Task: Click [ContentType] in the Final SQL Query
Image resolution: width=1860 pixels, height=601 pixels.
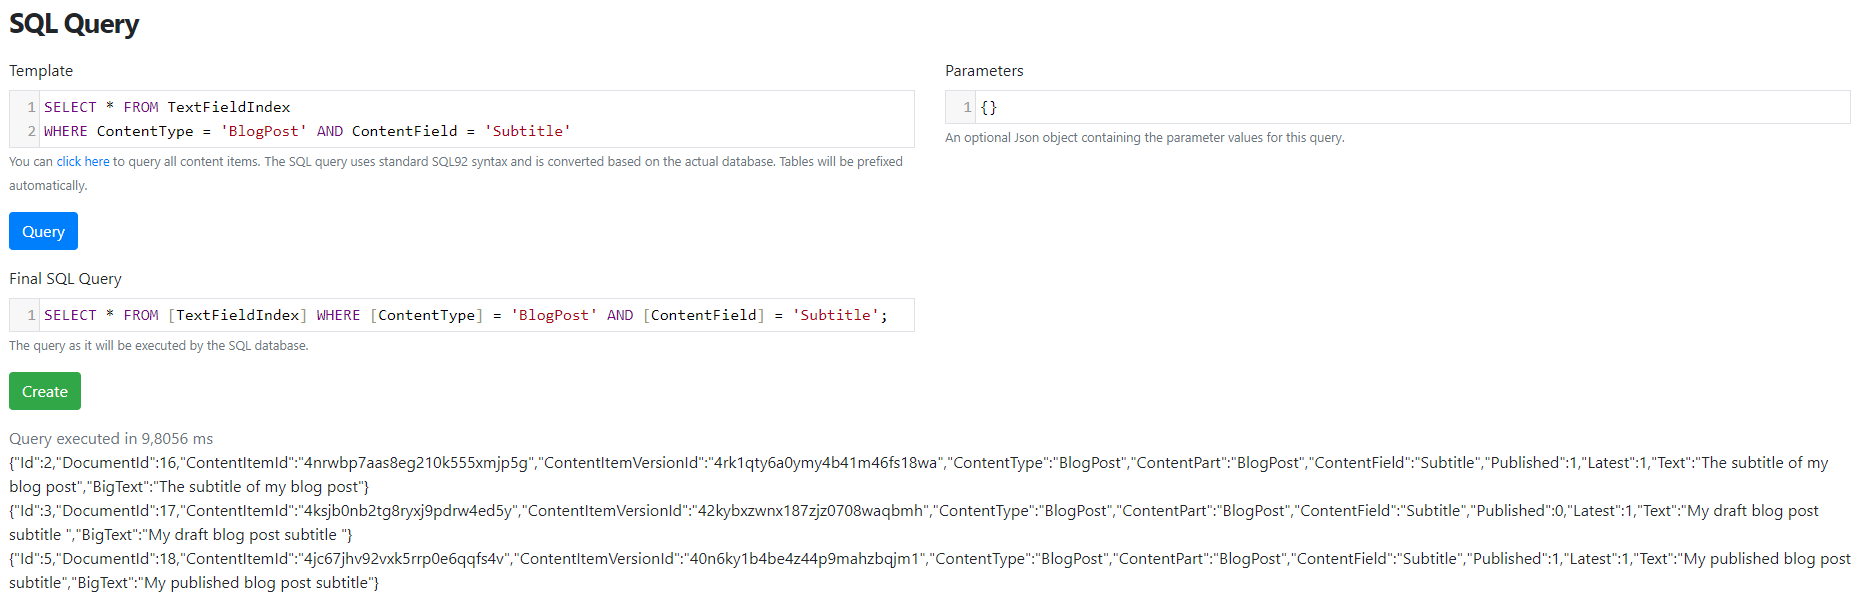Action: coord(426,315)
